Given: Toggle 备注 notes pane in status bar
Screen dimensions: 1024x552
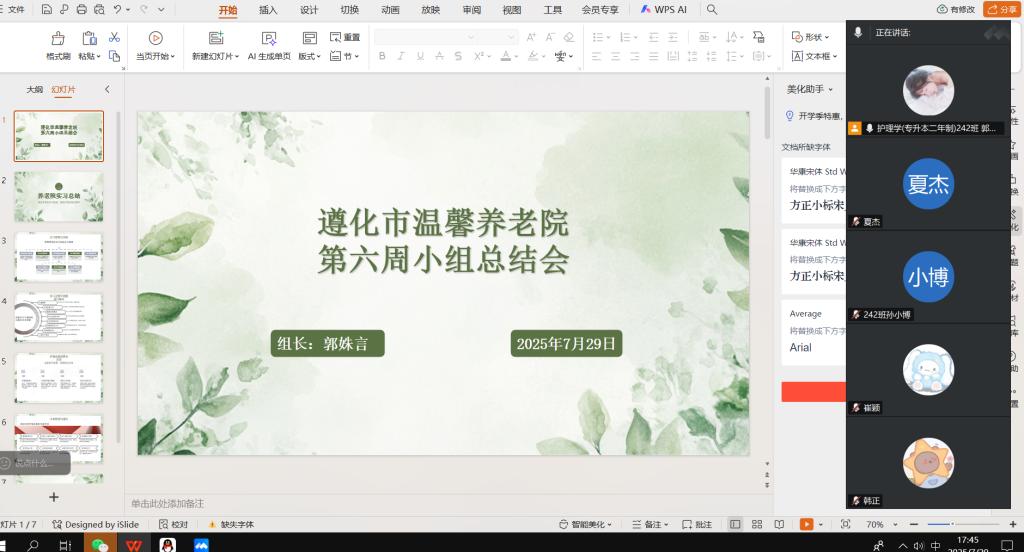Looking at the screenshot, I should [x=650, y=524].
